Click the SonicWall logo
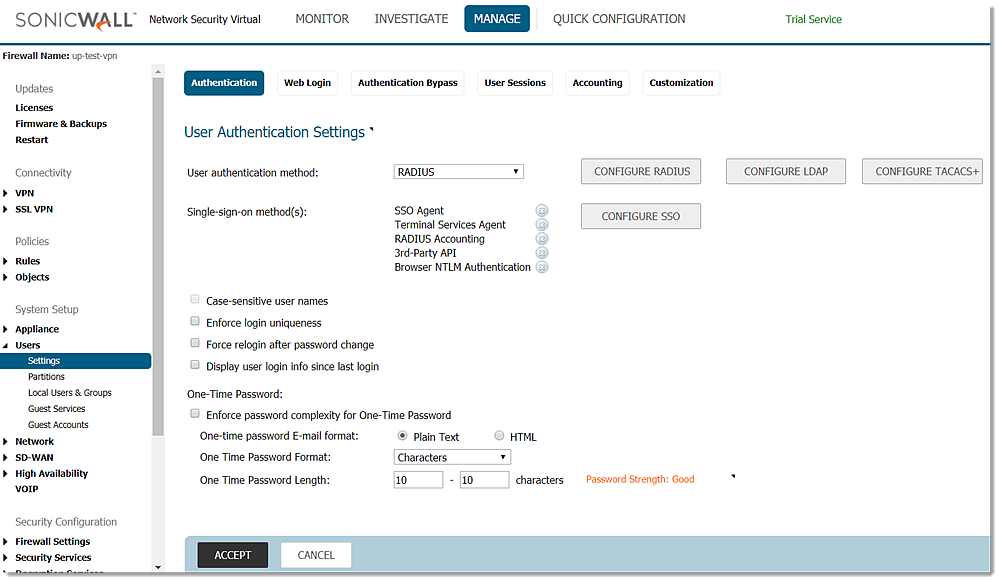The image size is (1000, 582). 69,19
